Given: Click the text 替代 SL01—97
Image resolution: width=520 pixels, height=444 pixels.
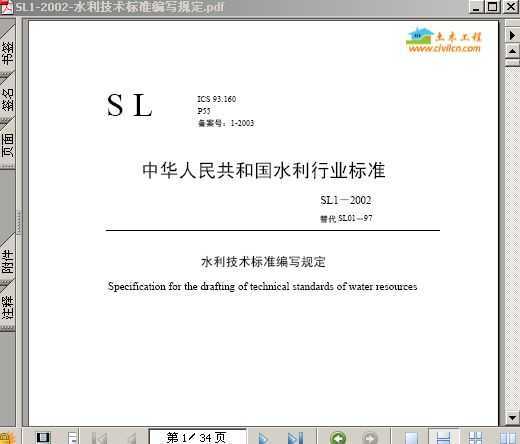Looking at the screenshot, I should coord(346,218).
